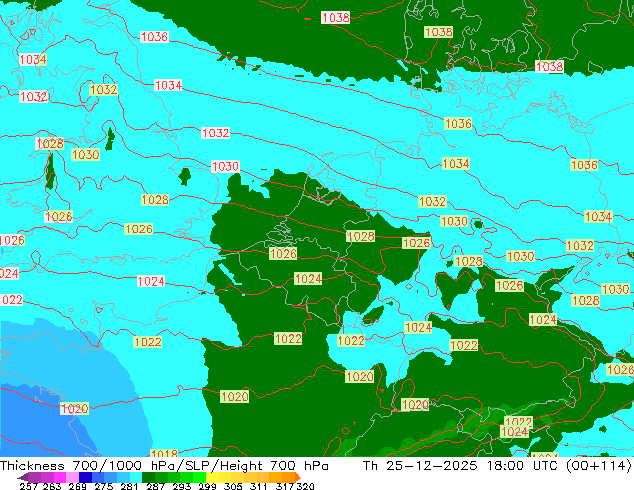Click the 18:00 UTC time text
This screenshot has height=490, width=634.
[524, 466]
